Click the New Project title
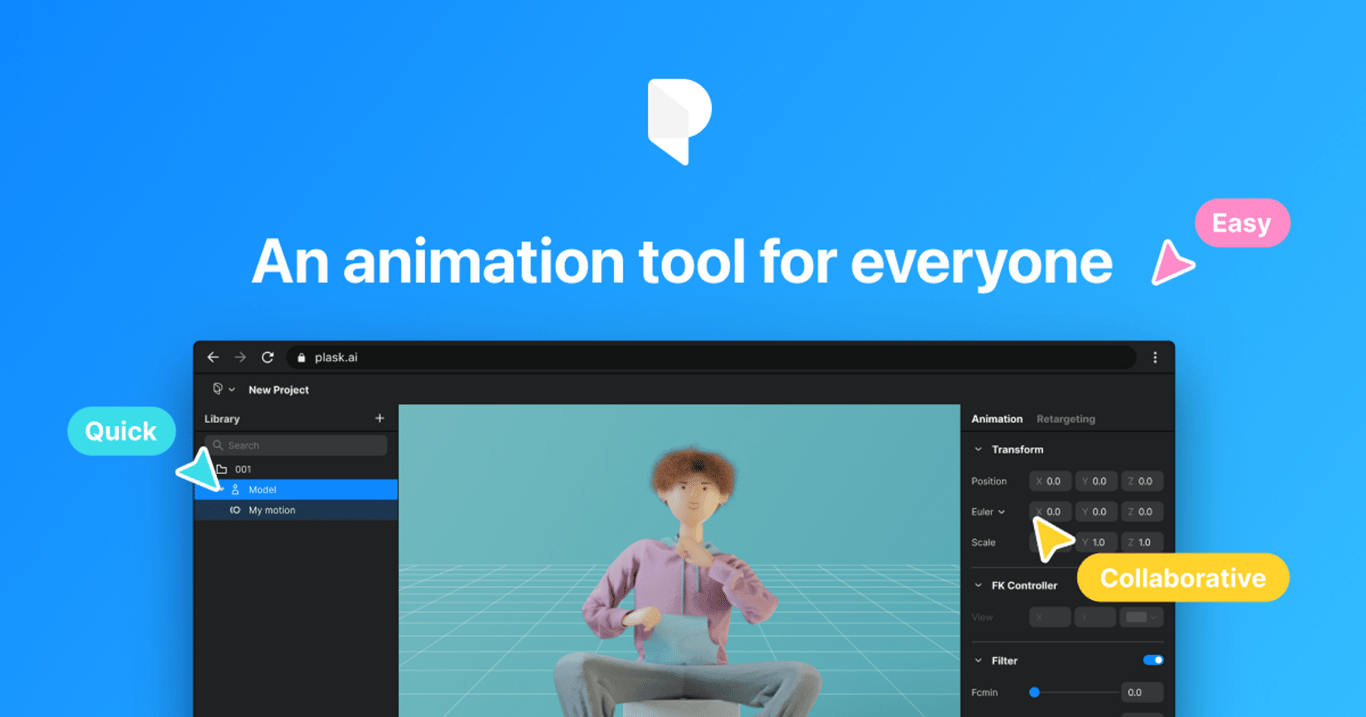The height and width of the screenshot is (717, 1366). click(x=278, y=390)
